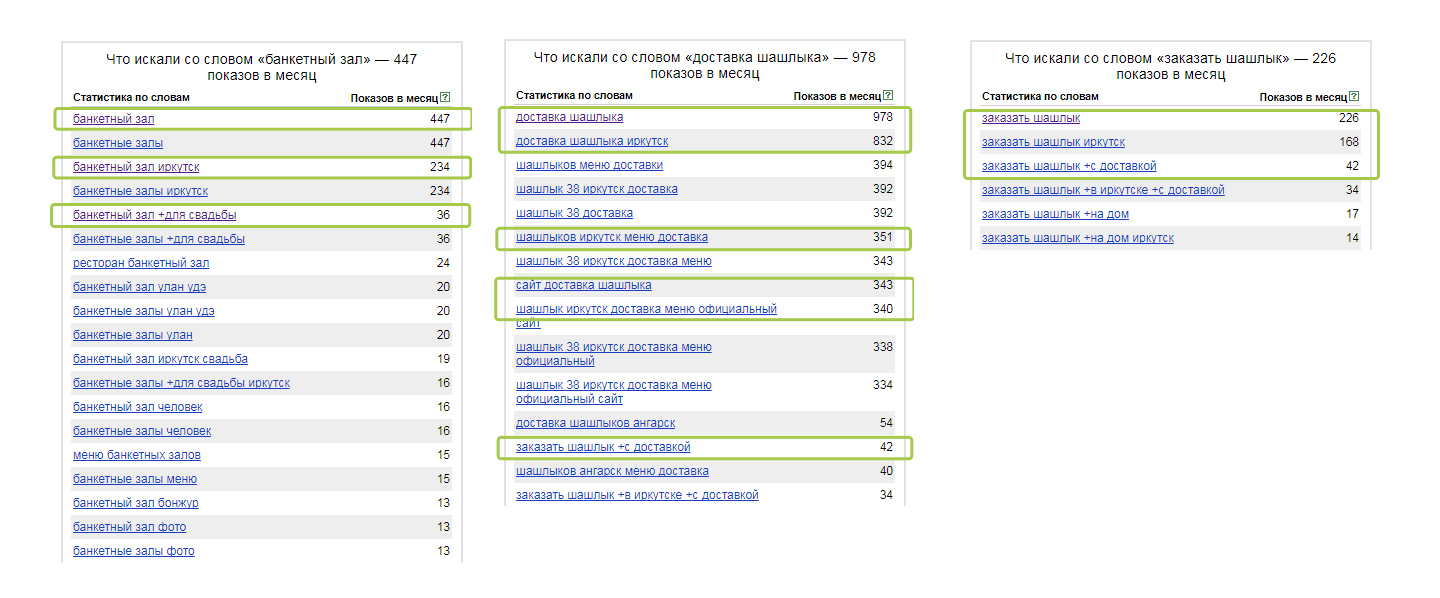Open the link меню банкетных залов
Image resolution: width=1440 pixels, height=598 pixels.
(137, 455)
